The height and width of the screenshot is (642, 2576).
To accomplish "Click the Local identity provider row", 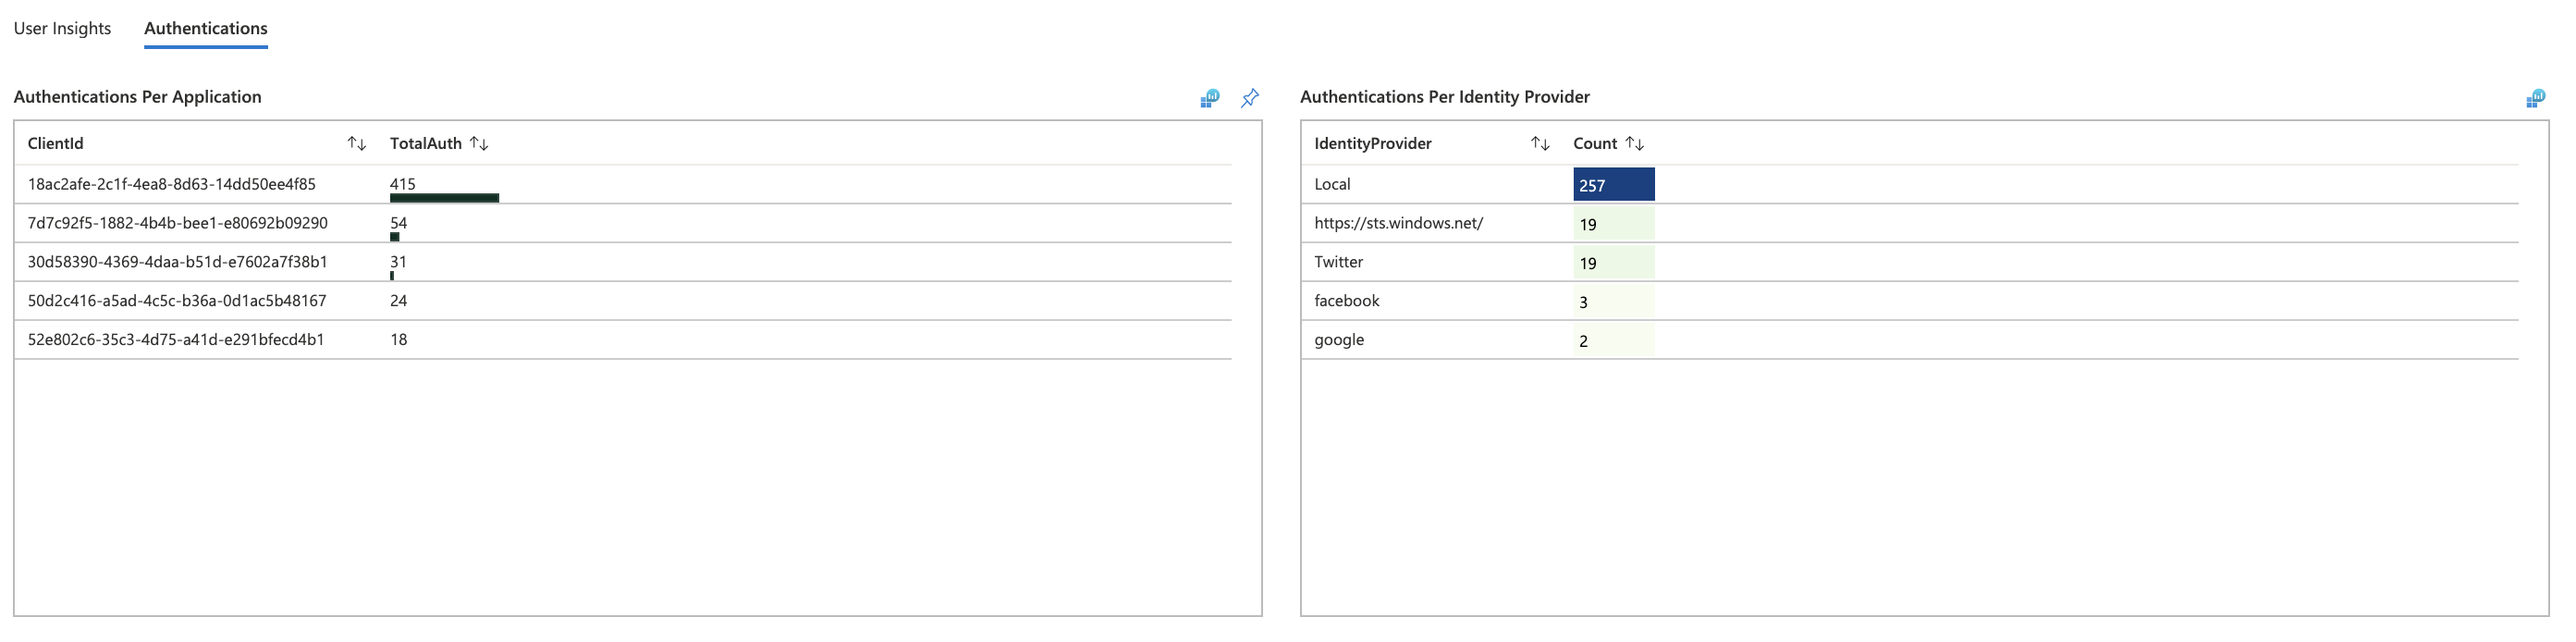I will pyautogui.click(x=1910, y=184).
